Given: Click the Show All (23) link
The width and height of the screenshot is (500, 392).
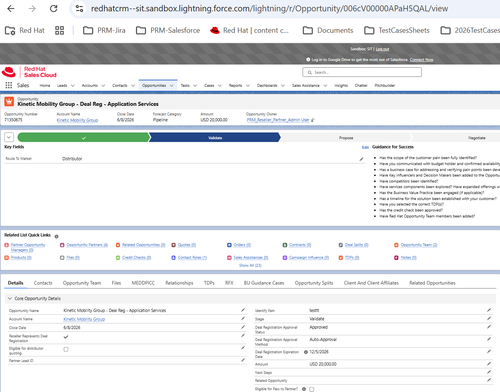Looking at the screenshot, I should [x=250, y=265].
